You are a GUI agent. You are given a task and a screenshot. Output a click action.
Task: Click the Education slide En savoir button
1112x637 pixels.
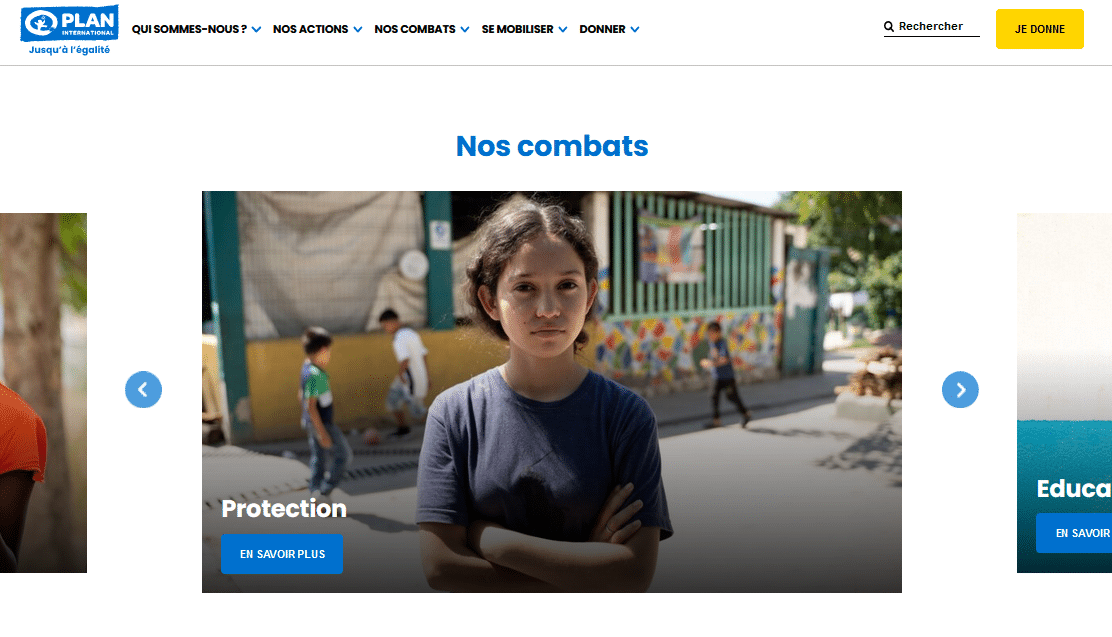coord(1074,533)
